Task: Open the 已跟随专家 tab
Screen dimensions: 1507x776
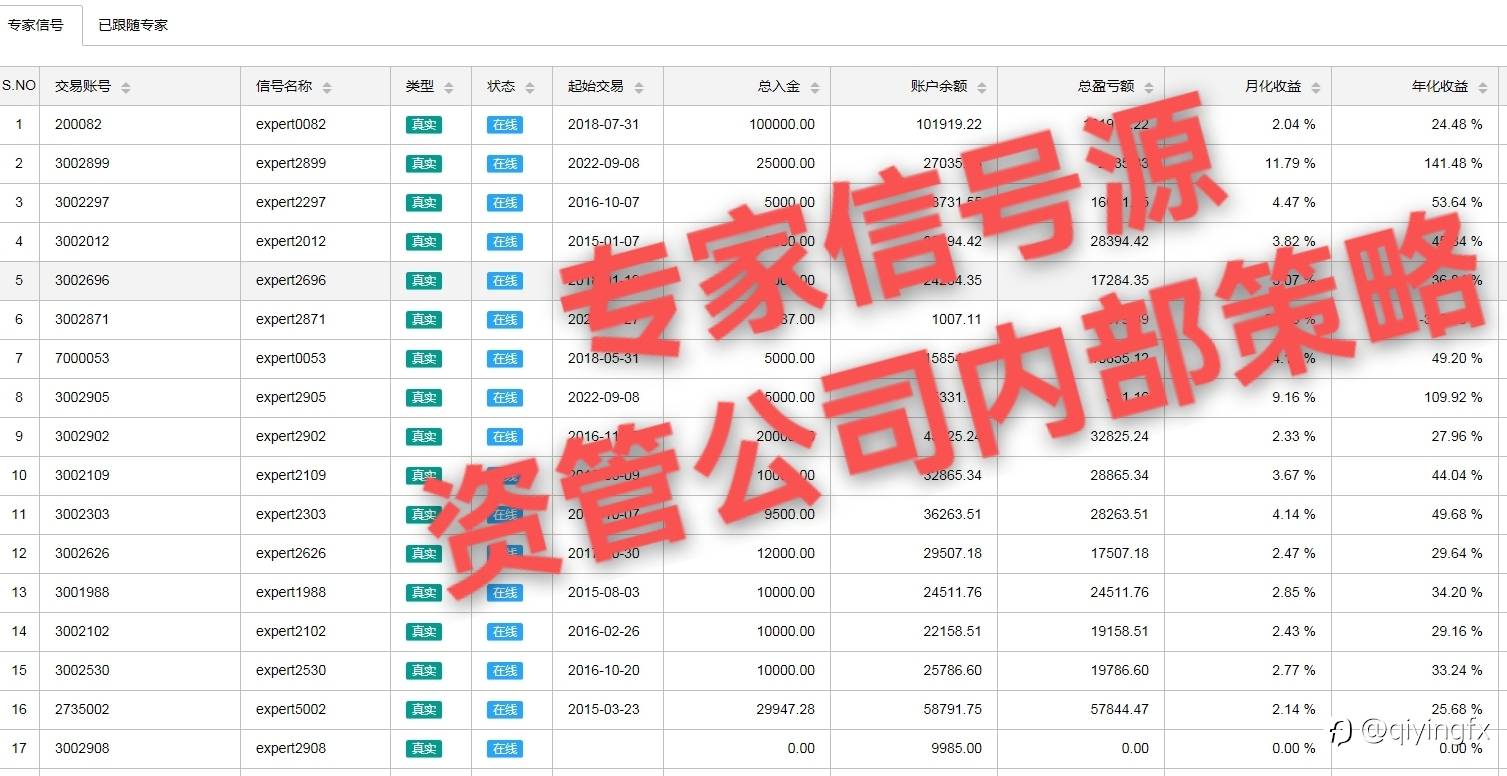Action: 133,25
